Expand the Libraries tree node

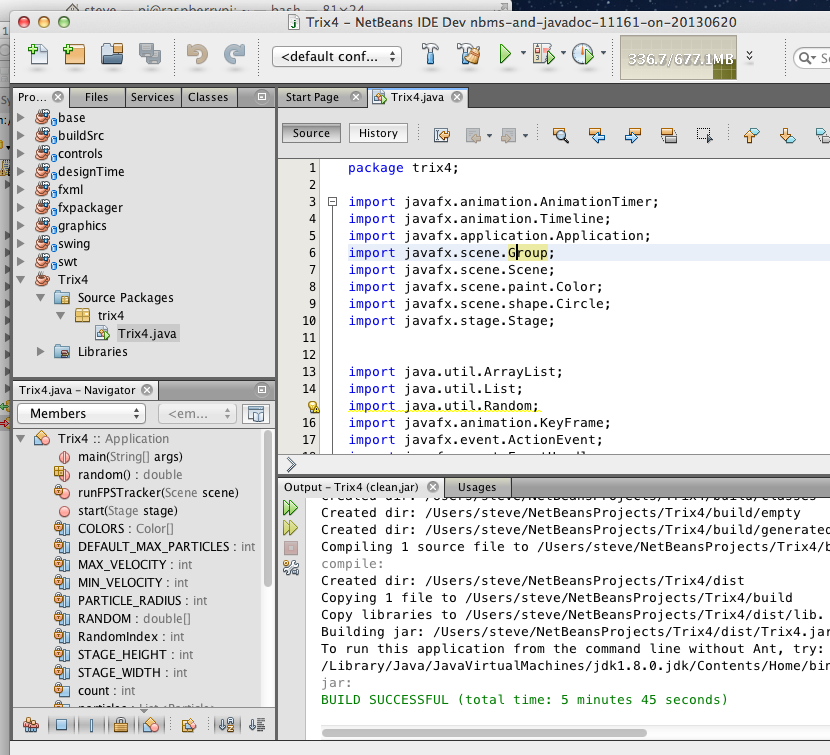tap(41, 351)
